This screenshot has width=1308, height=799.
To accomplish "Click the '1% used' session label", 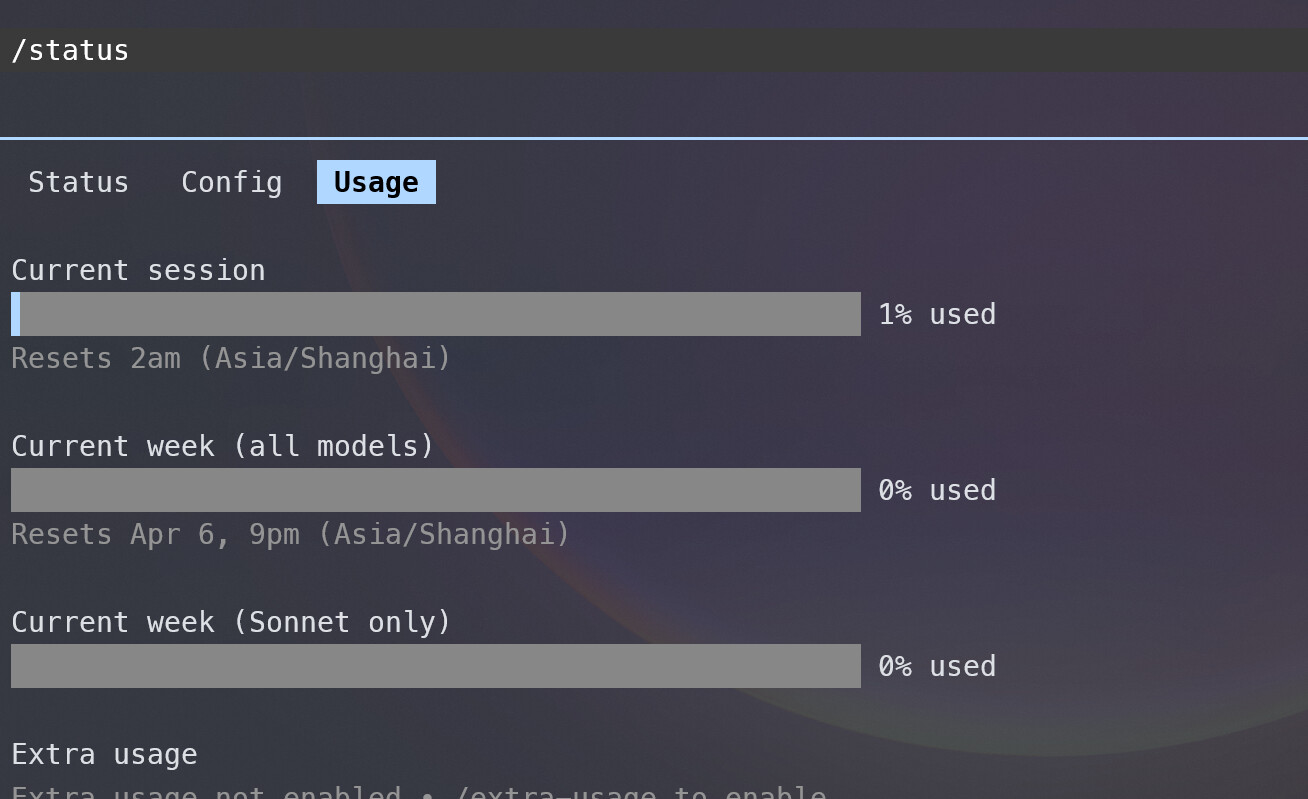I will point(937,314).
